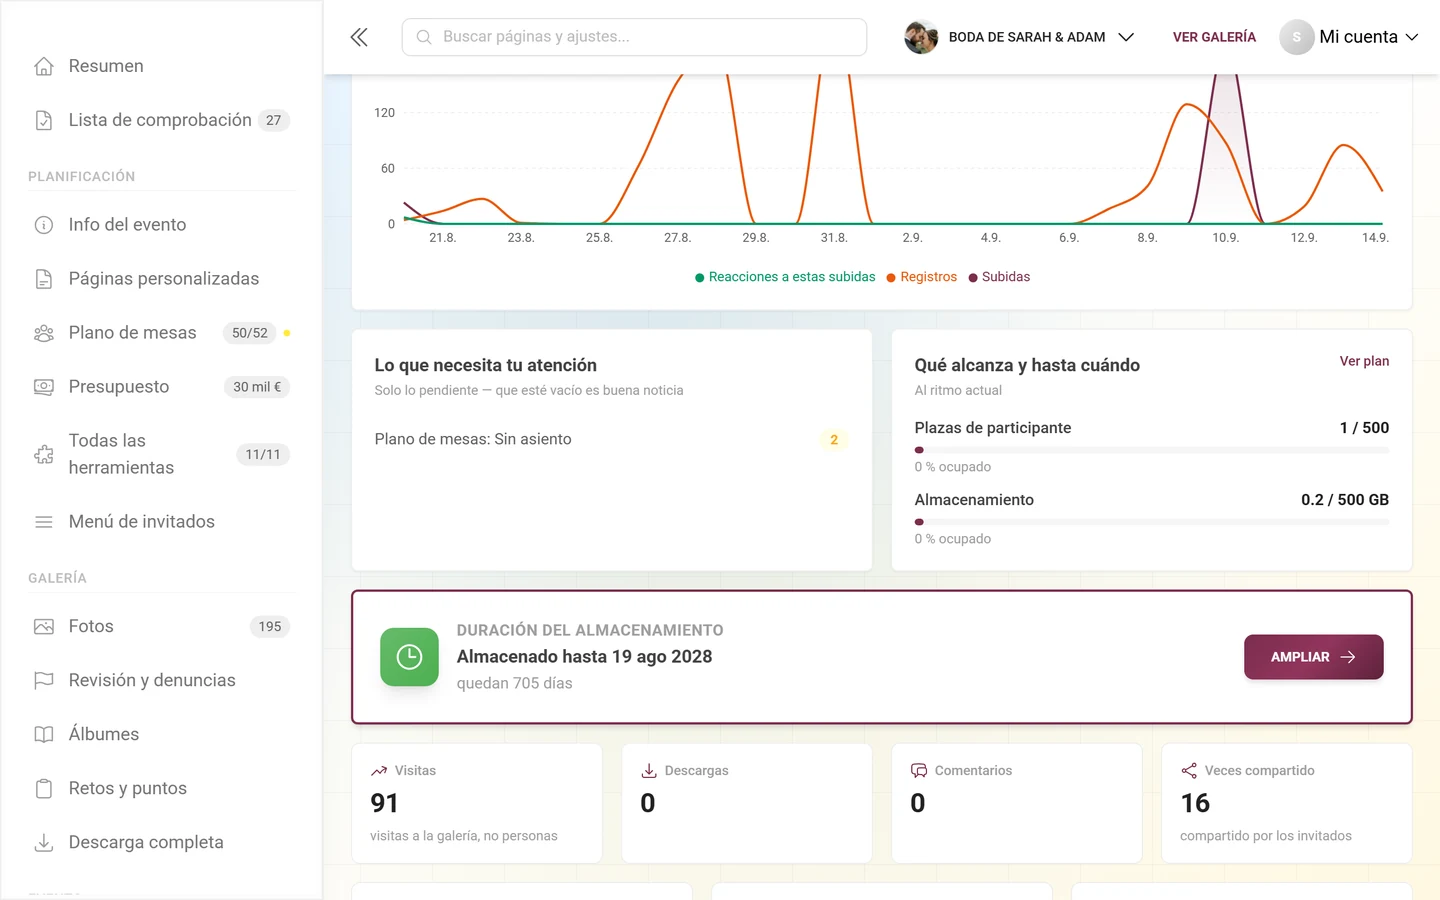Click the Info del evento icon
This screenshot has height=900, width=1440.
[x=44, y=225]
